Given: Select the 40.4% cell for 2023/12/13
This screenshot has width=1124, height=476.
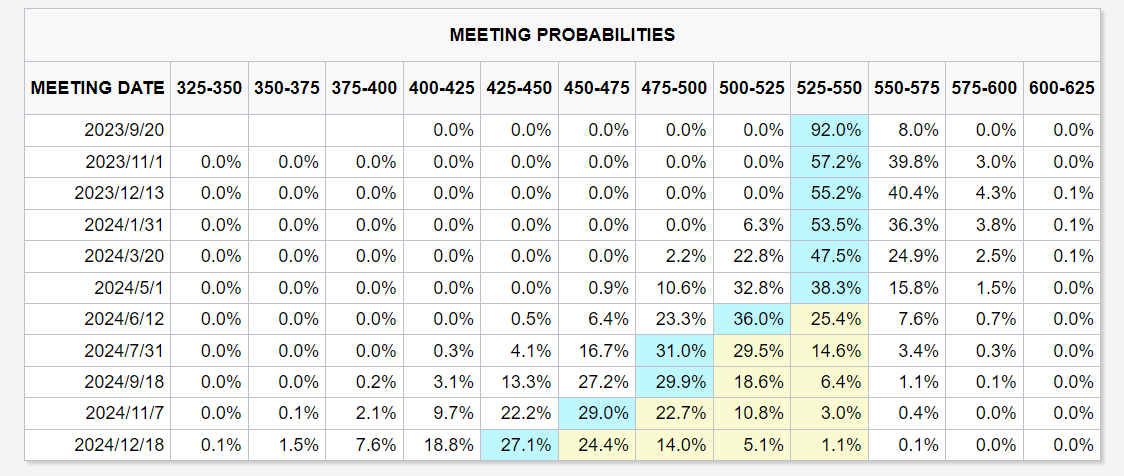Looking at the screenshot, I should click(907, 193).
